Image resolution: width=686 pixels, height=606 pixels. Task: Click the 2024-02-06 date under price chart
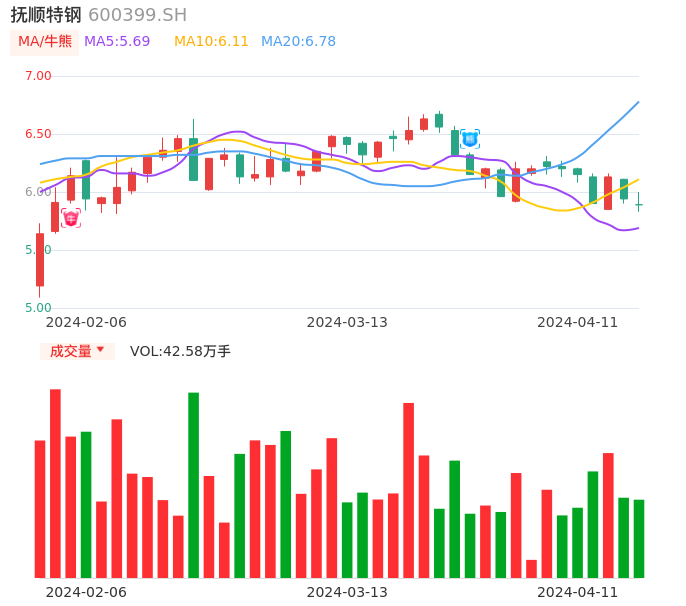(86, 322)
